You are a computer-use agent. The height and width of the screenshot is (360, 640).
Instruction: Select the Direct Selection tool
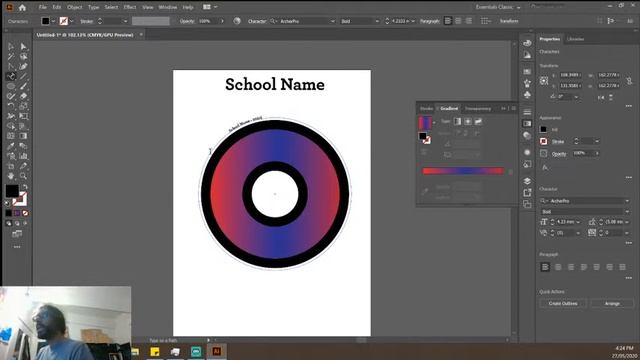[23, 47]
